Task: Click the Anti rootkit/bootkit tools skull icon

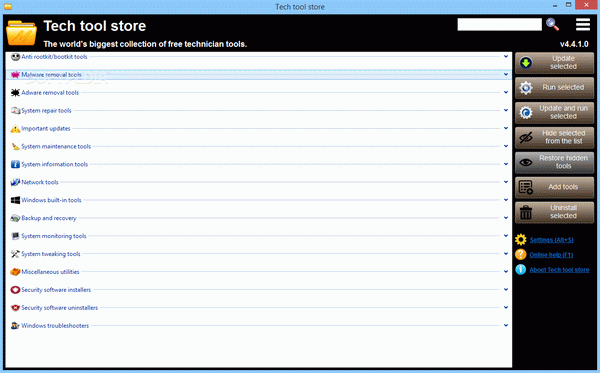Action: 15,57
